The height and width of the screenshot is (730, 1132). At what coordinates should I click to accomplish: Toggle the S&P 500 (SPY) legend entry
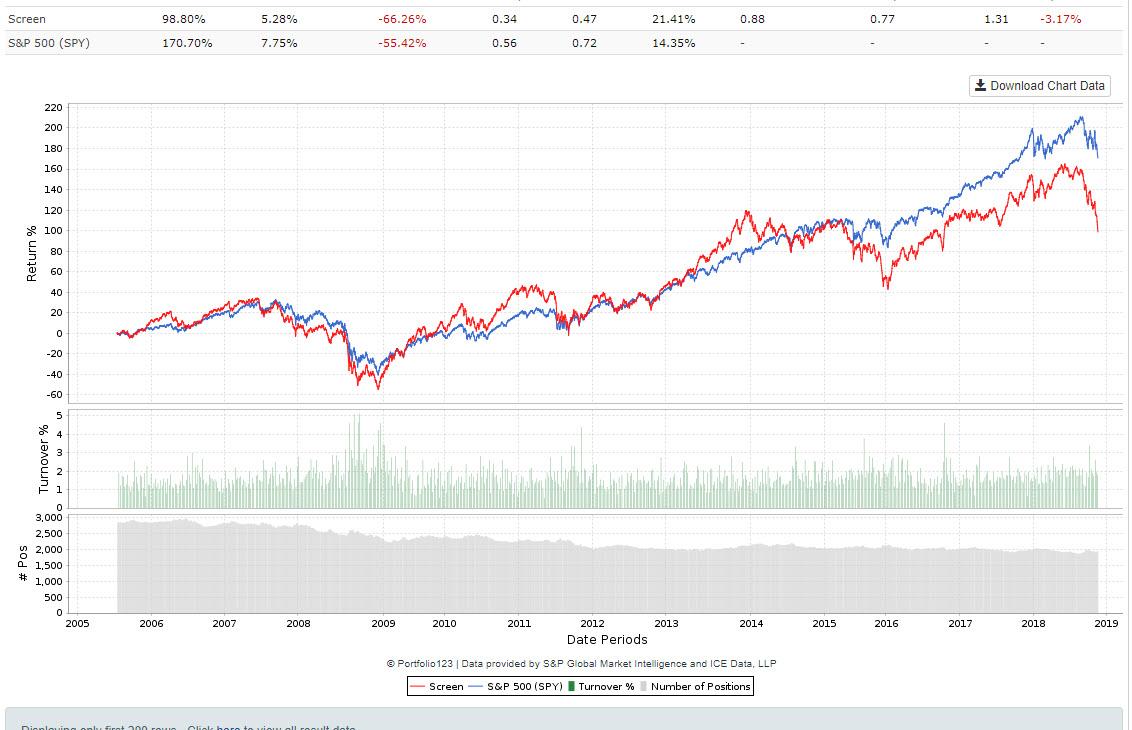(x=515, y=687)
